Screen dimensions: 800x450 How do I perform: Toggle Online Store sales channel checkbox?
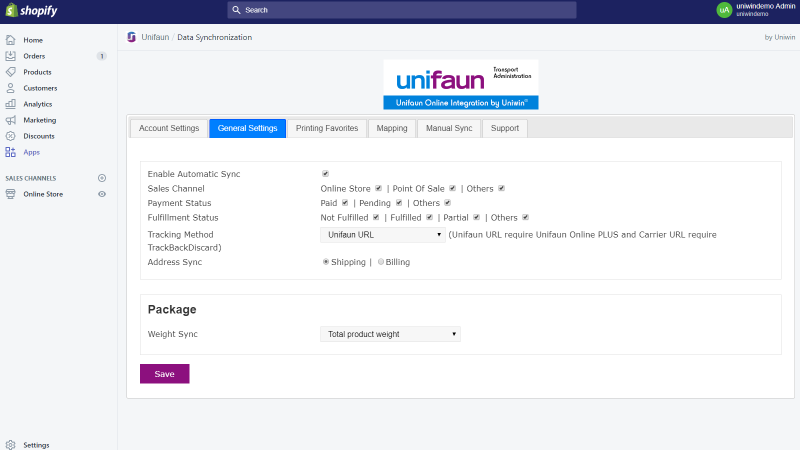pyautogui.click(x=379, y=188)
